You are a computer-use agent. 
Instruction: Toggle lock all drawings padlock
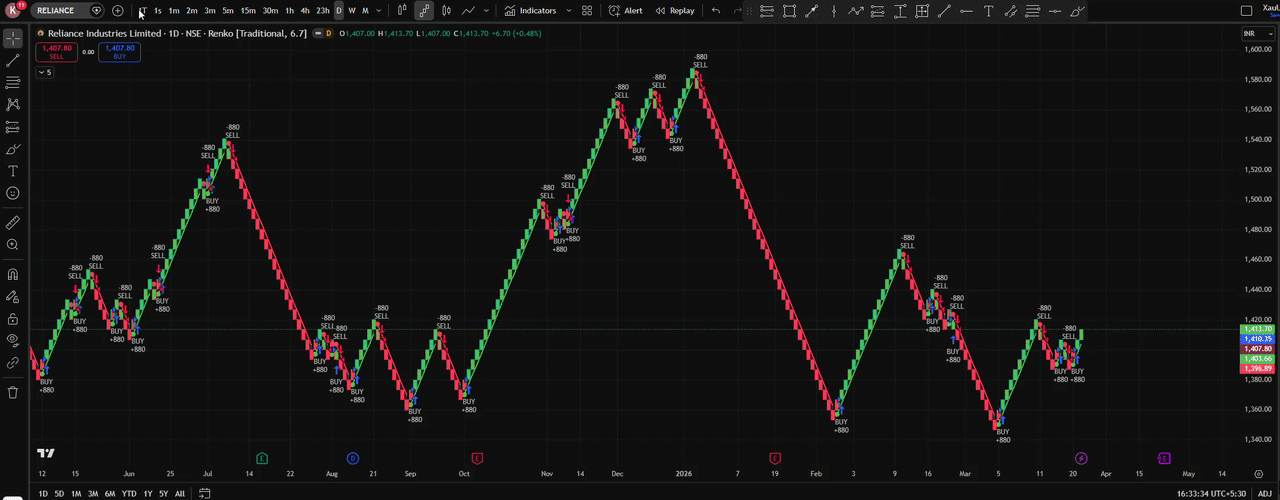13,319
